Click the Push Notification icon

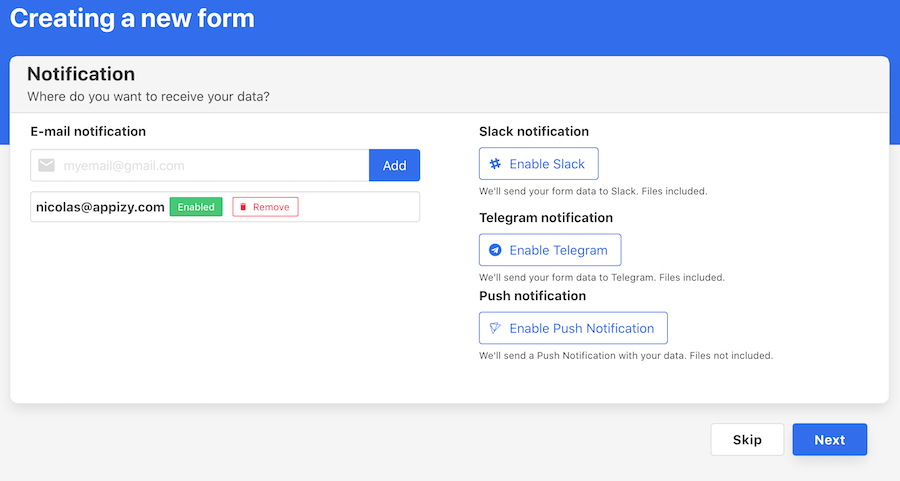pos(495,328)
